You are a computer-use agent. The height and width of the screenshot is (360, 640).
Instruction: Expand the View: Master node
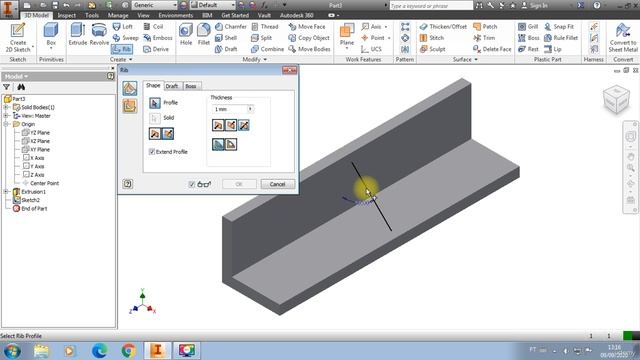[6, 116]
